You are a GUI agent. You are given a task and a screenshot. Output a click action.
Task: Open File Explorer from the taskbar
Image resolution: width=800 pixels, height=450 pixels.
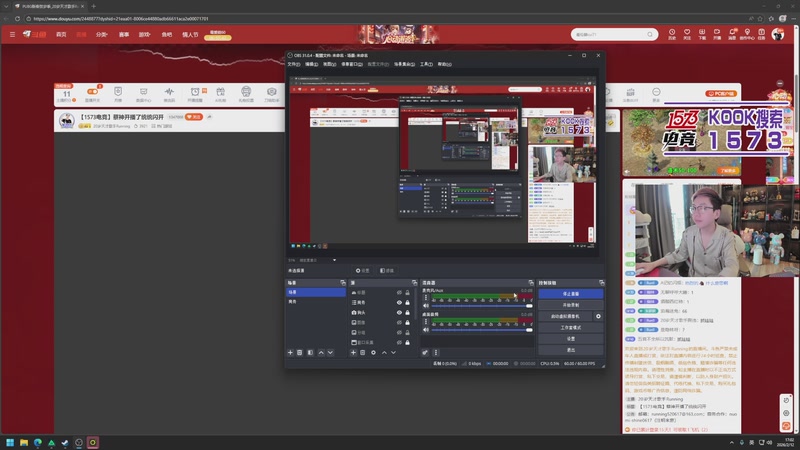coord(24,442)
